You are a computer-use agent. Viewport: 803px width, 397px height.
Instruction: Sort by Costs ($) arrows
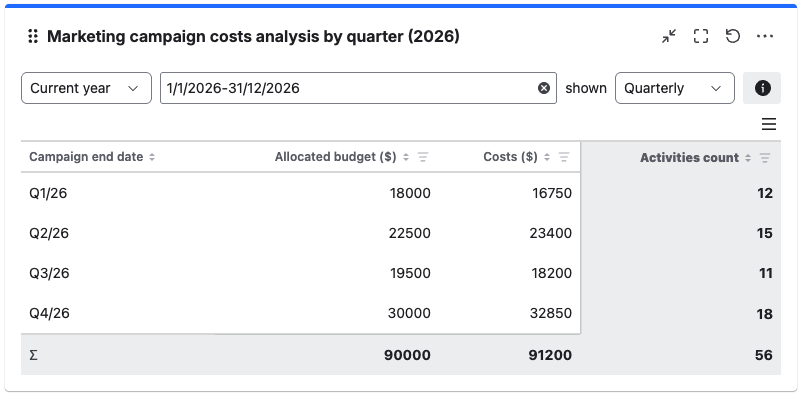tap(547, 157)
